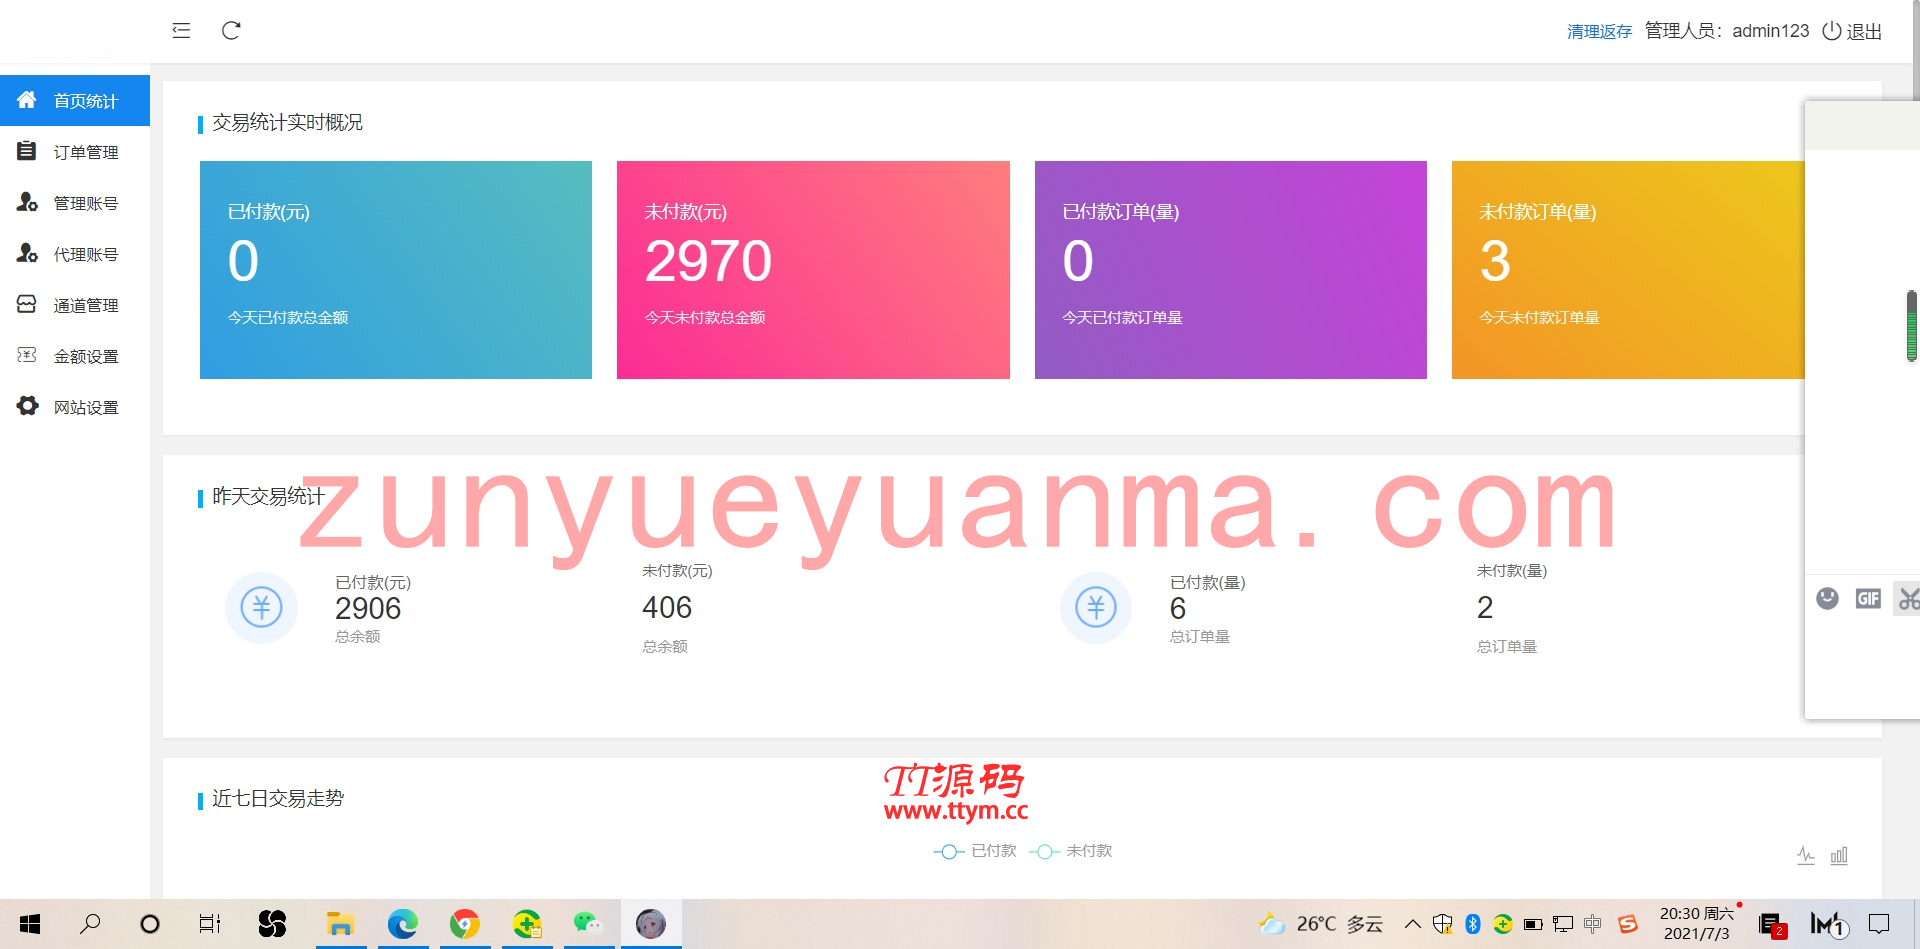Toggle 已付款 series in chart legend
The height and width of the screenshot is (949, 1920).
click(x=975, y=851)
